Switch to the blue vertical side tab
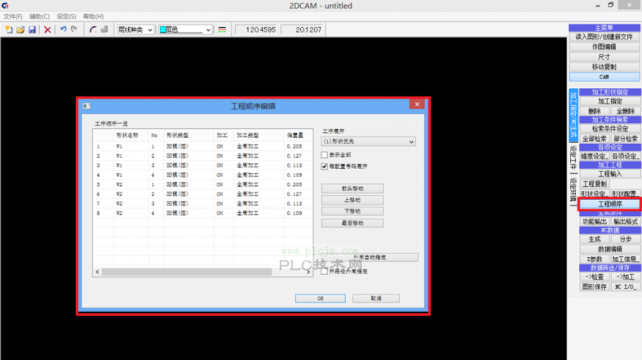Viewport: 642px width, 360px height. (573, 115)
